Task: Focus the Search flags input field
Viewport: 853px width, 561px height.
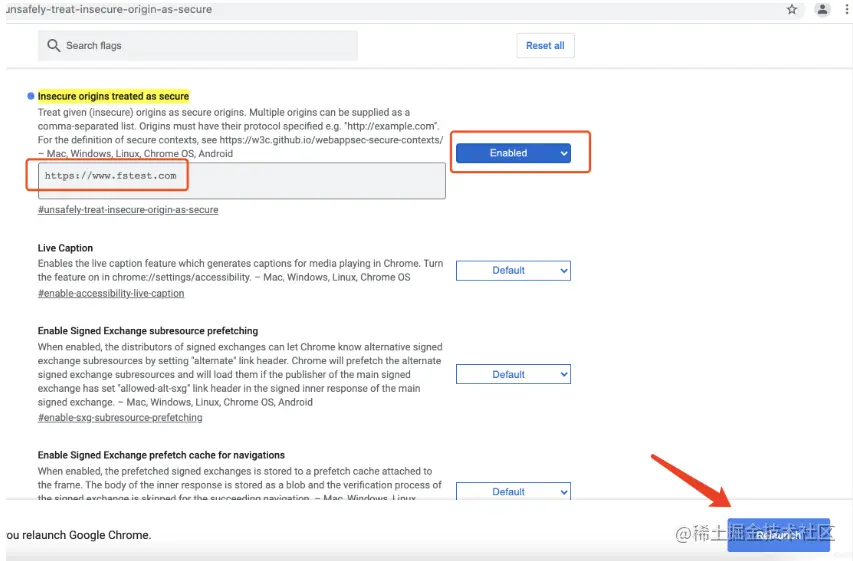Action: tap(197, 45)
